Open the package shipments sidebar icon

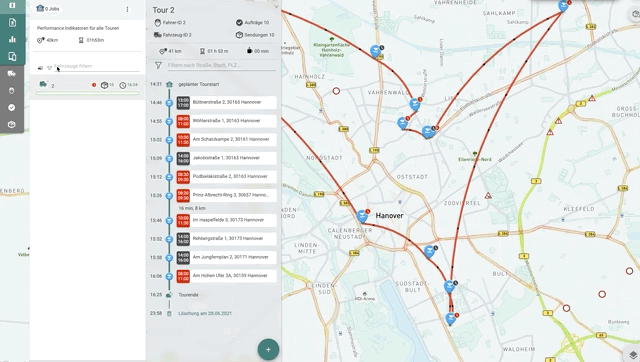click(11, 124)
